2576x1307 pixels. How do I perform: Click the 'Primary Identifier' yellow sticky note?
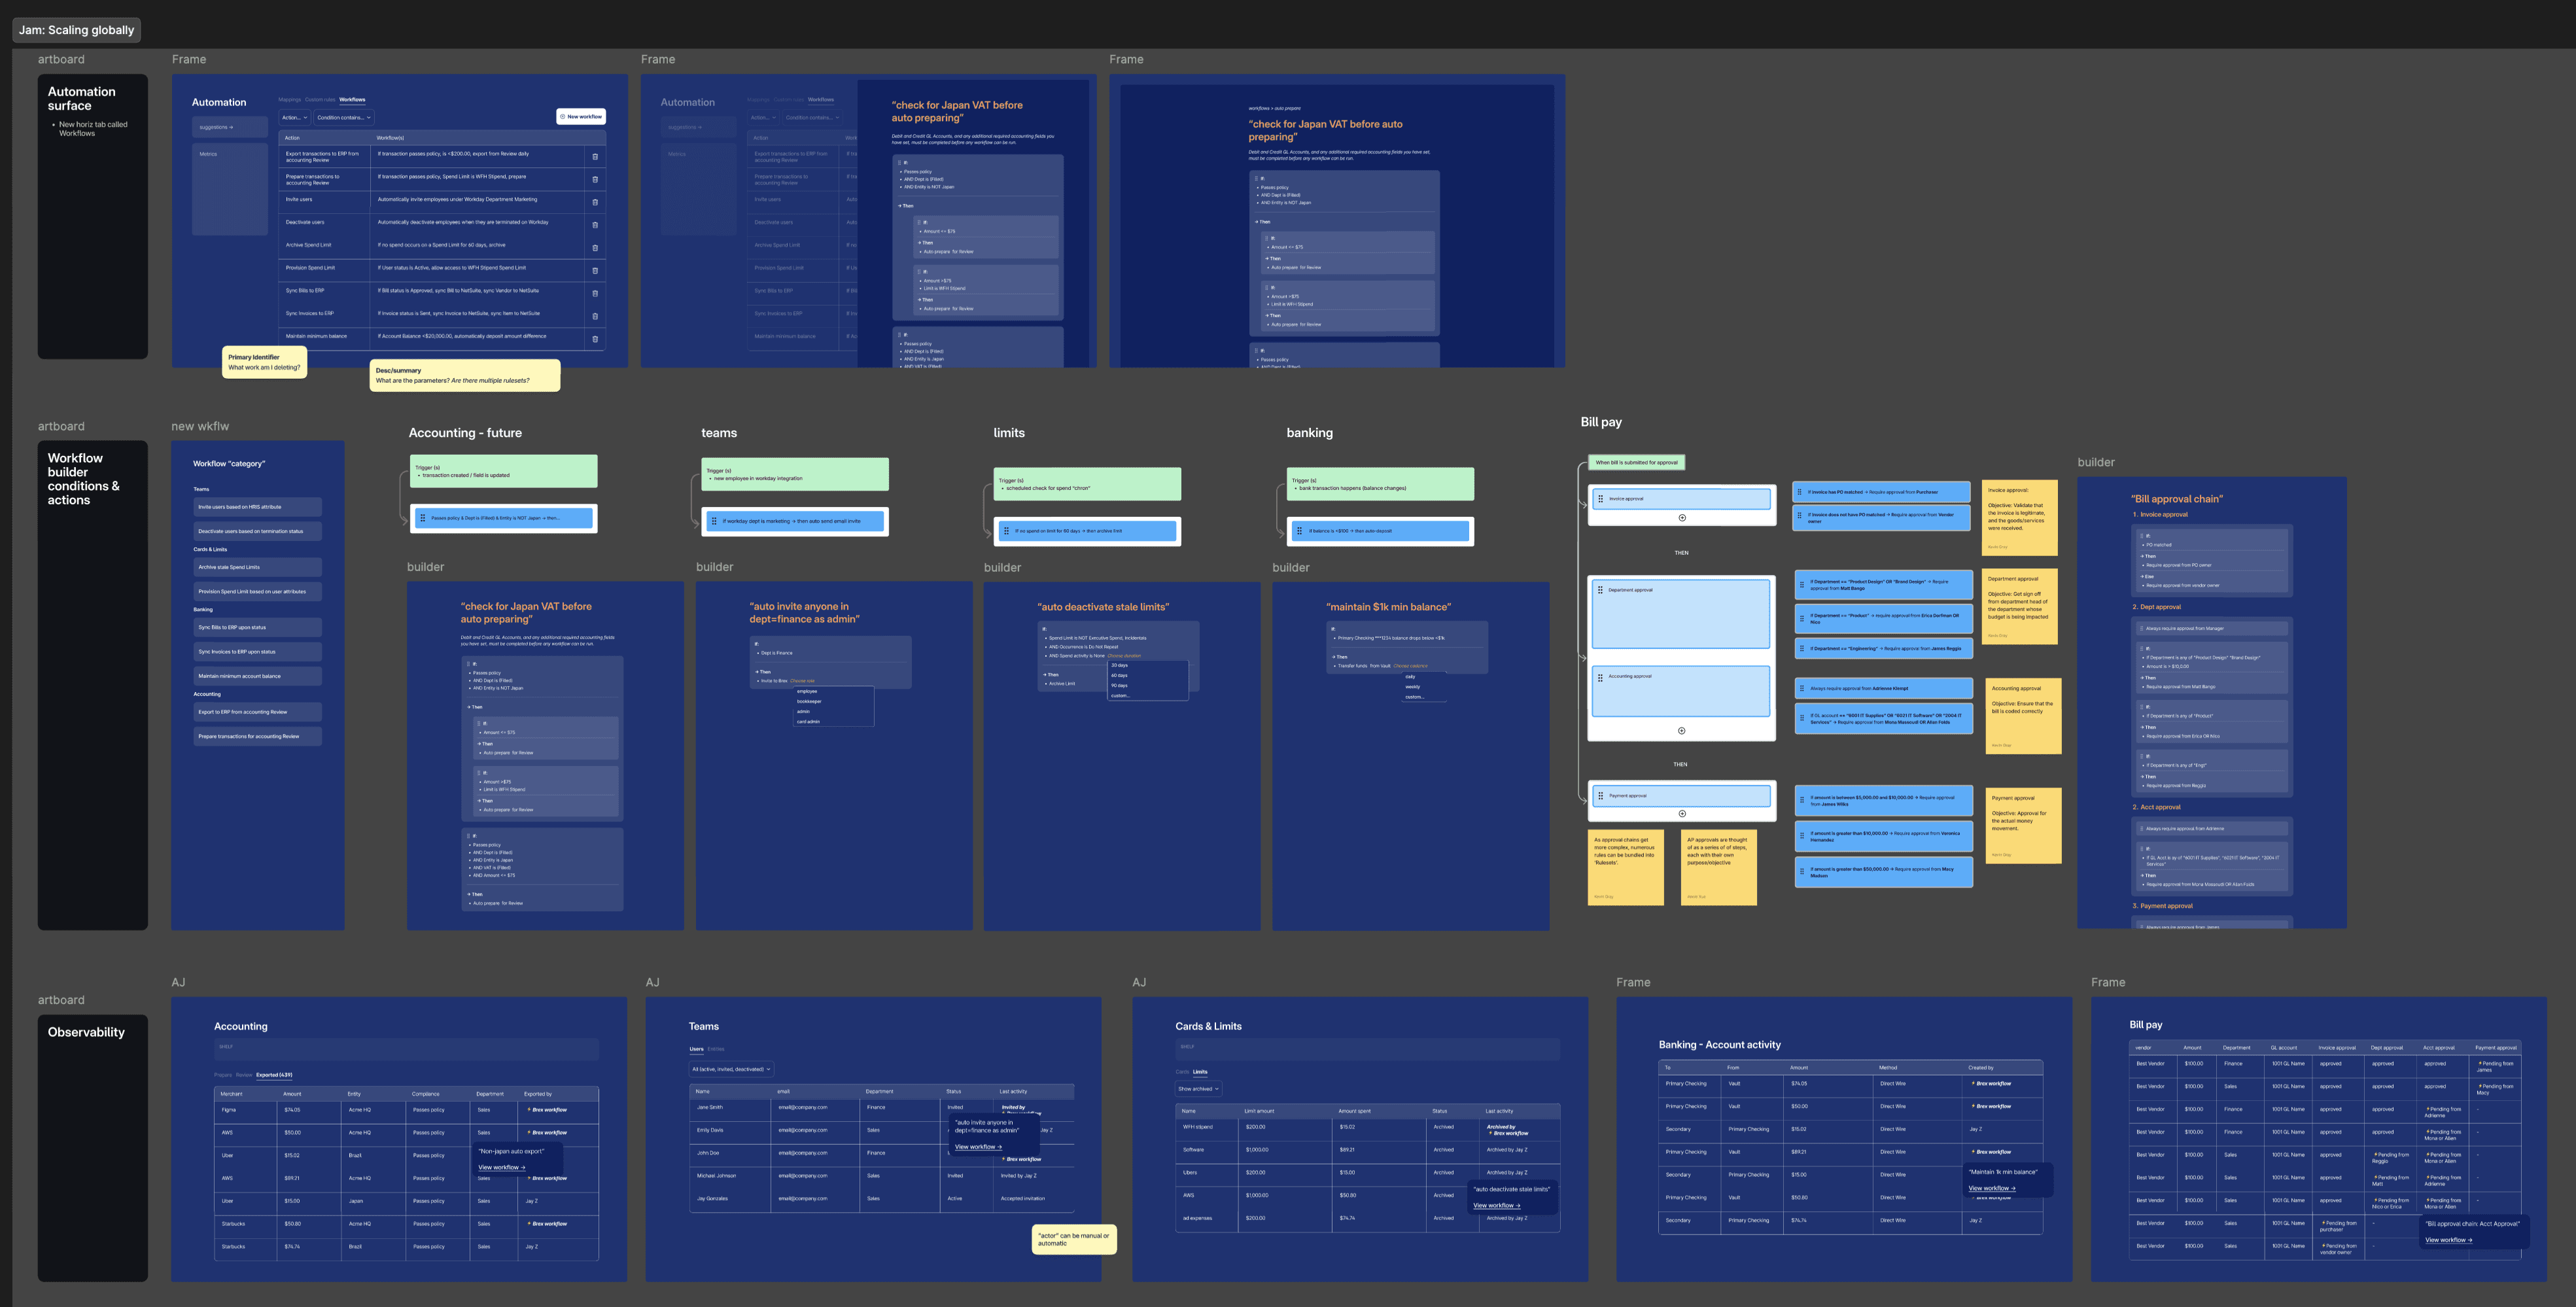(x=264, y=362)
